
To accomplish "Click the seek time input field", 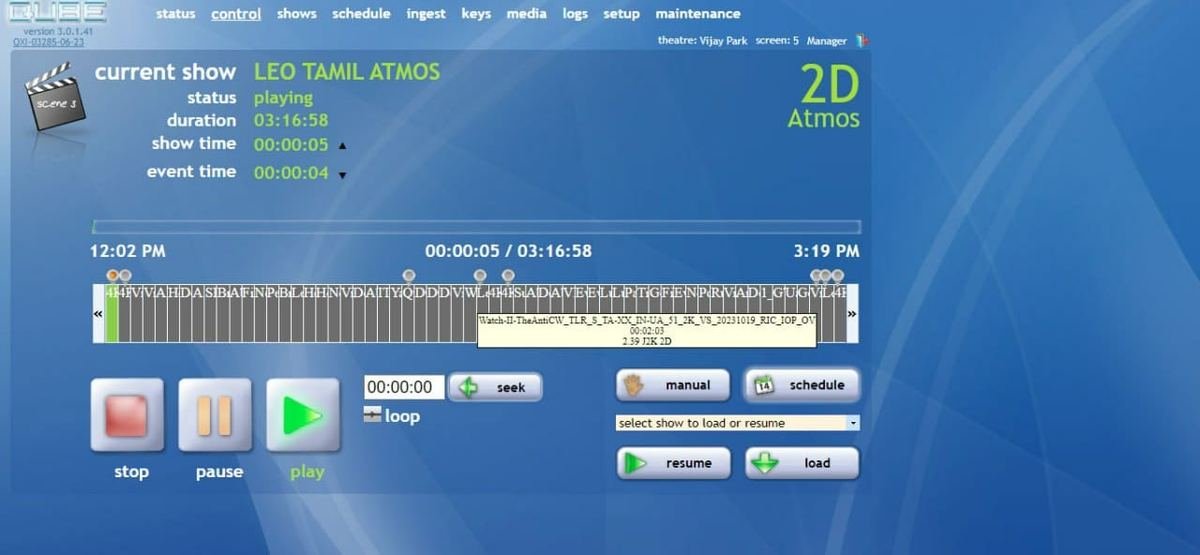I will pyautogui.click(x=404, y=387).
